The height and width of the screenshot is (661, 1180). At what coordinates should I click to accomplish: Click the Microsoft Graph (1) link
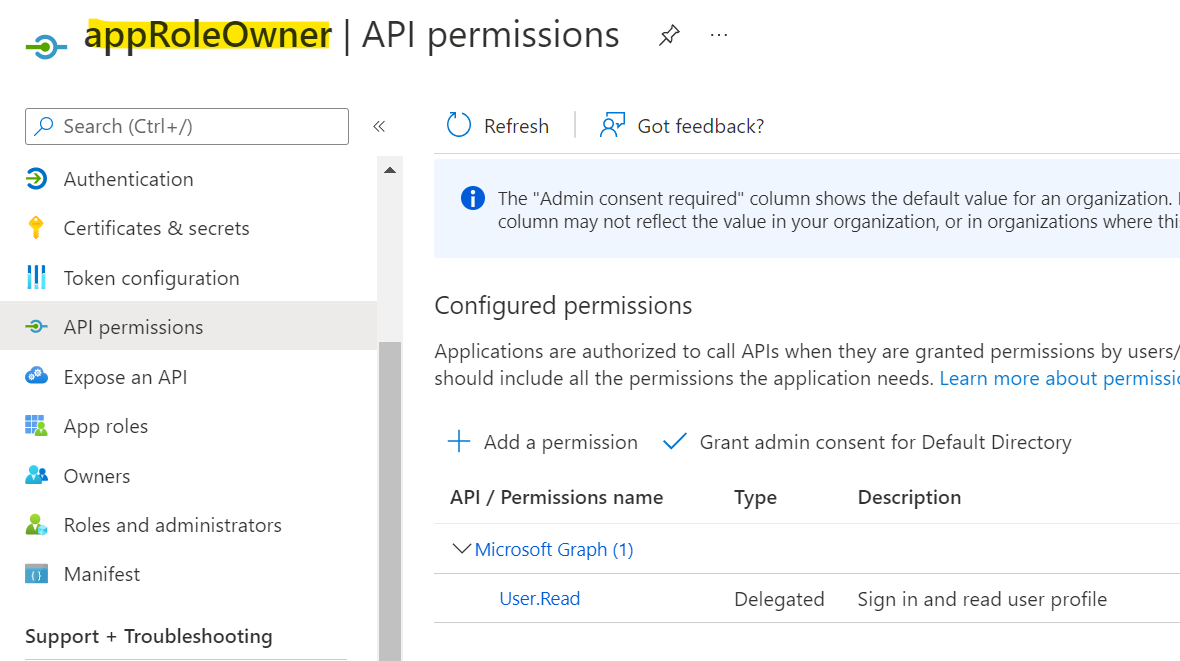click(x=554, y=550)
